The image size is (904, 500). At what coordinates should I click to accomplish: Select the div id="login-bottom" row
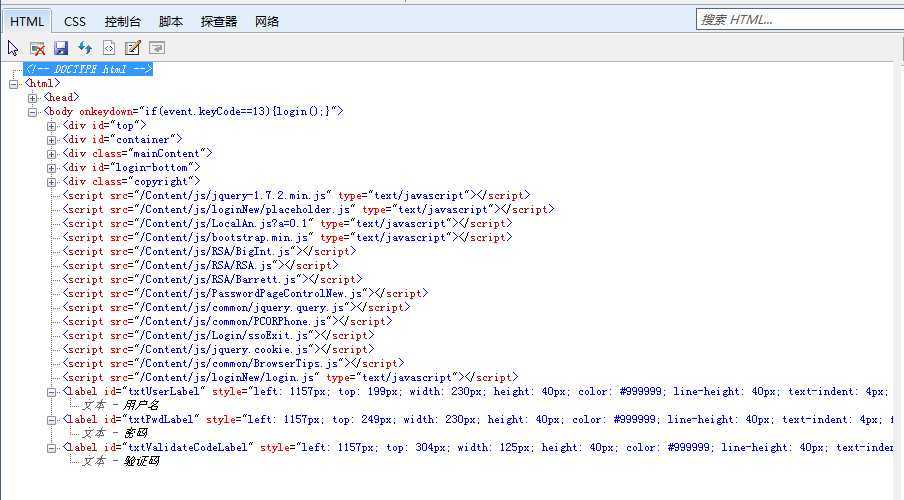pyautogui.click(x=131, y=167)
